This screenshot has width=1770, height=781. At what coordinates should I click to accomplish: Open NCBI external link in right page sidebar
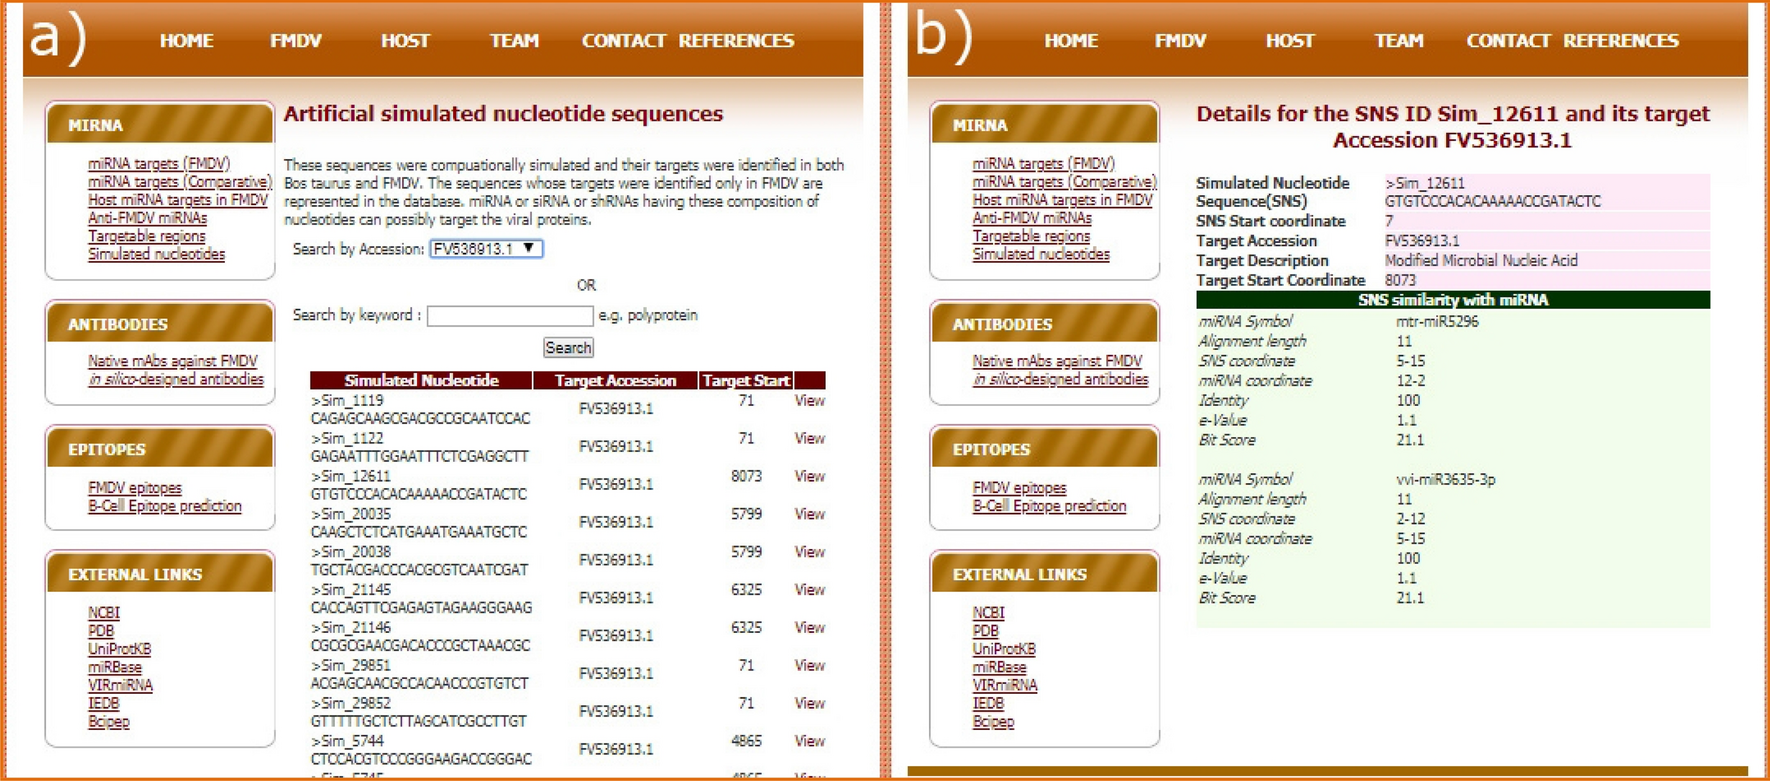click(989, 613)
